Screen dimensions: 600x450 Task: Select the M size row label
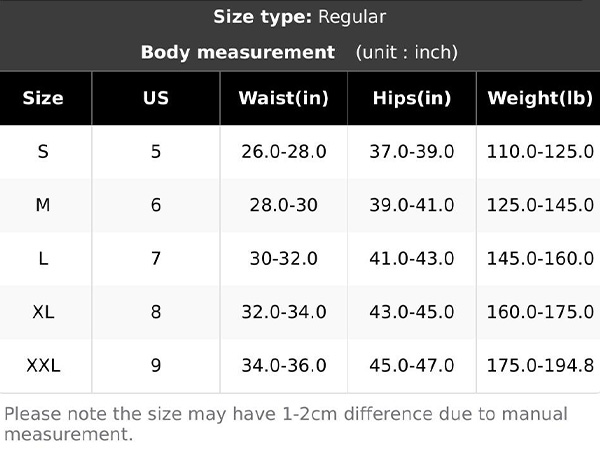pos(43,205)
